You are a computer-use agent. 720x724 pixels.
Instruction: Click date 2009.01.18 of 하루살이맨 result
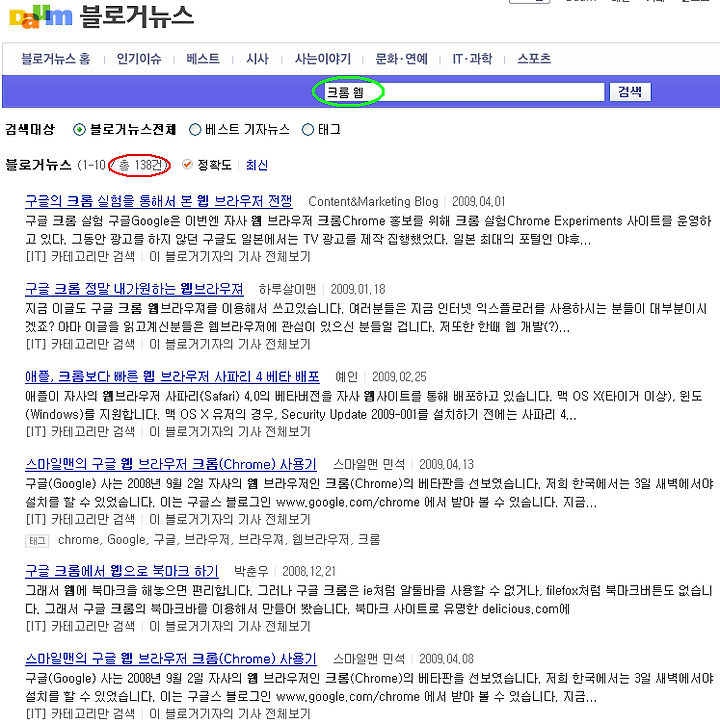click(358, 290)
